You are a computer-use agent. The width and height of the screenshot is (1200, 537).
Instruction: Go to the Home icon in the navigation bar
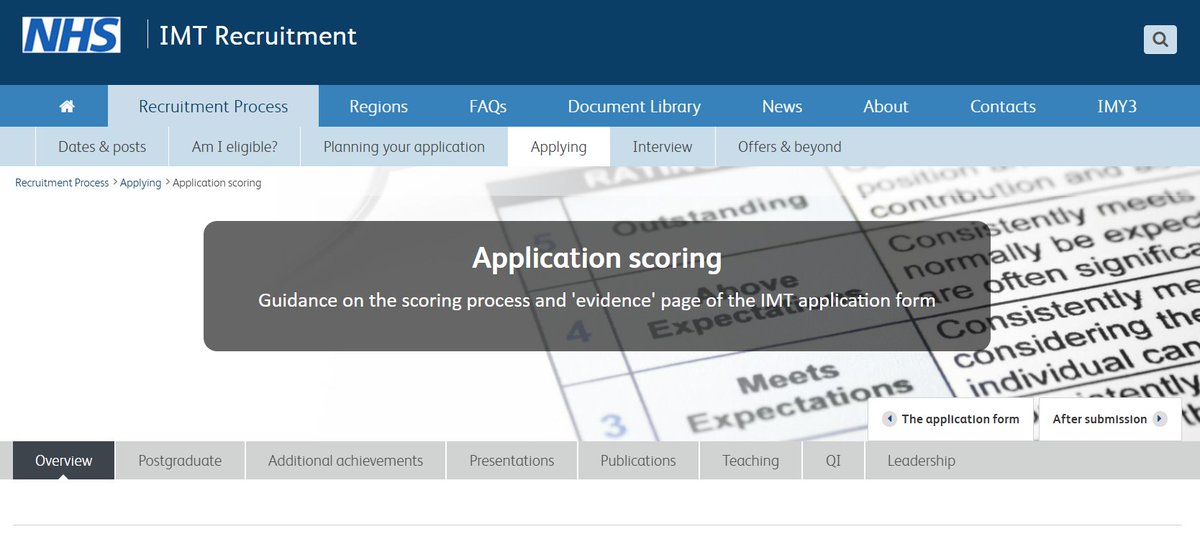67,106
